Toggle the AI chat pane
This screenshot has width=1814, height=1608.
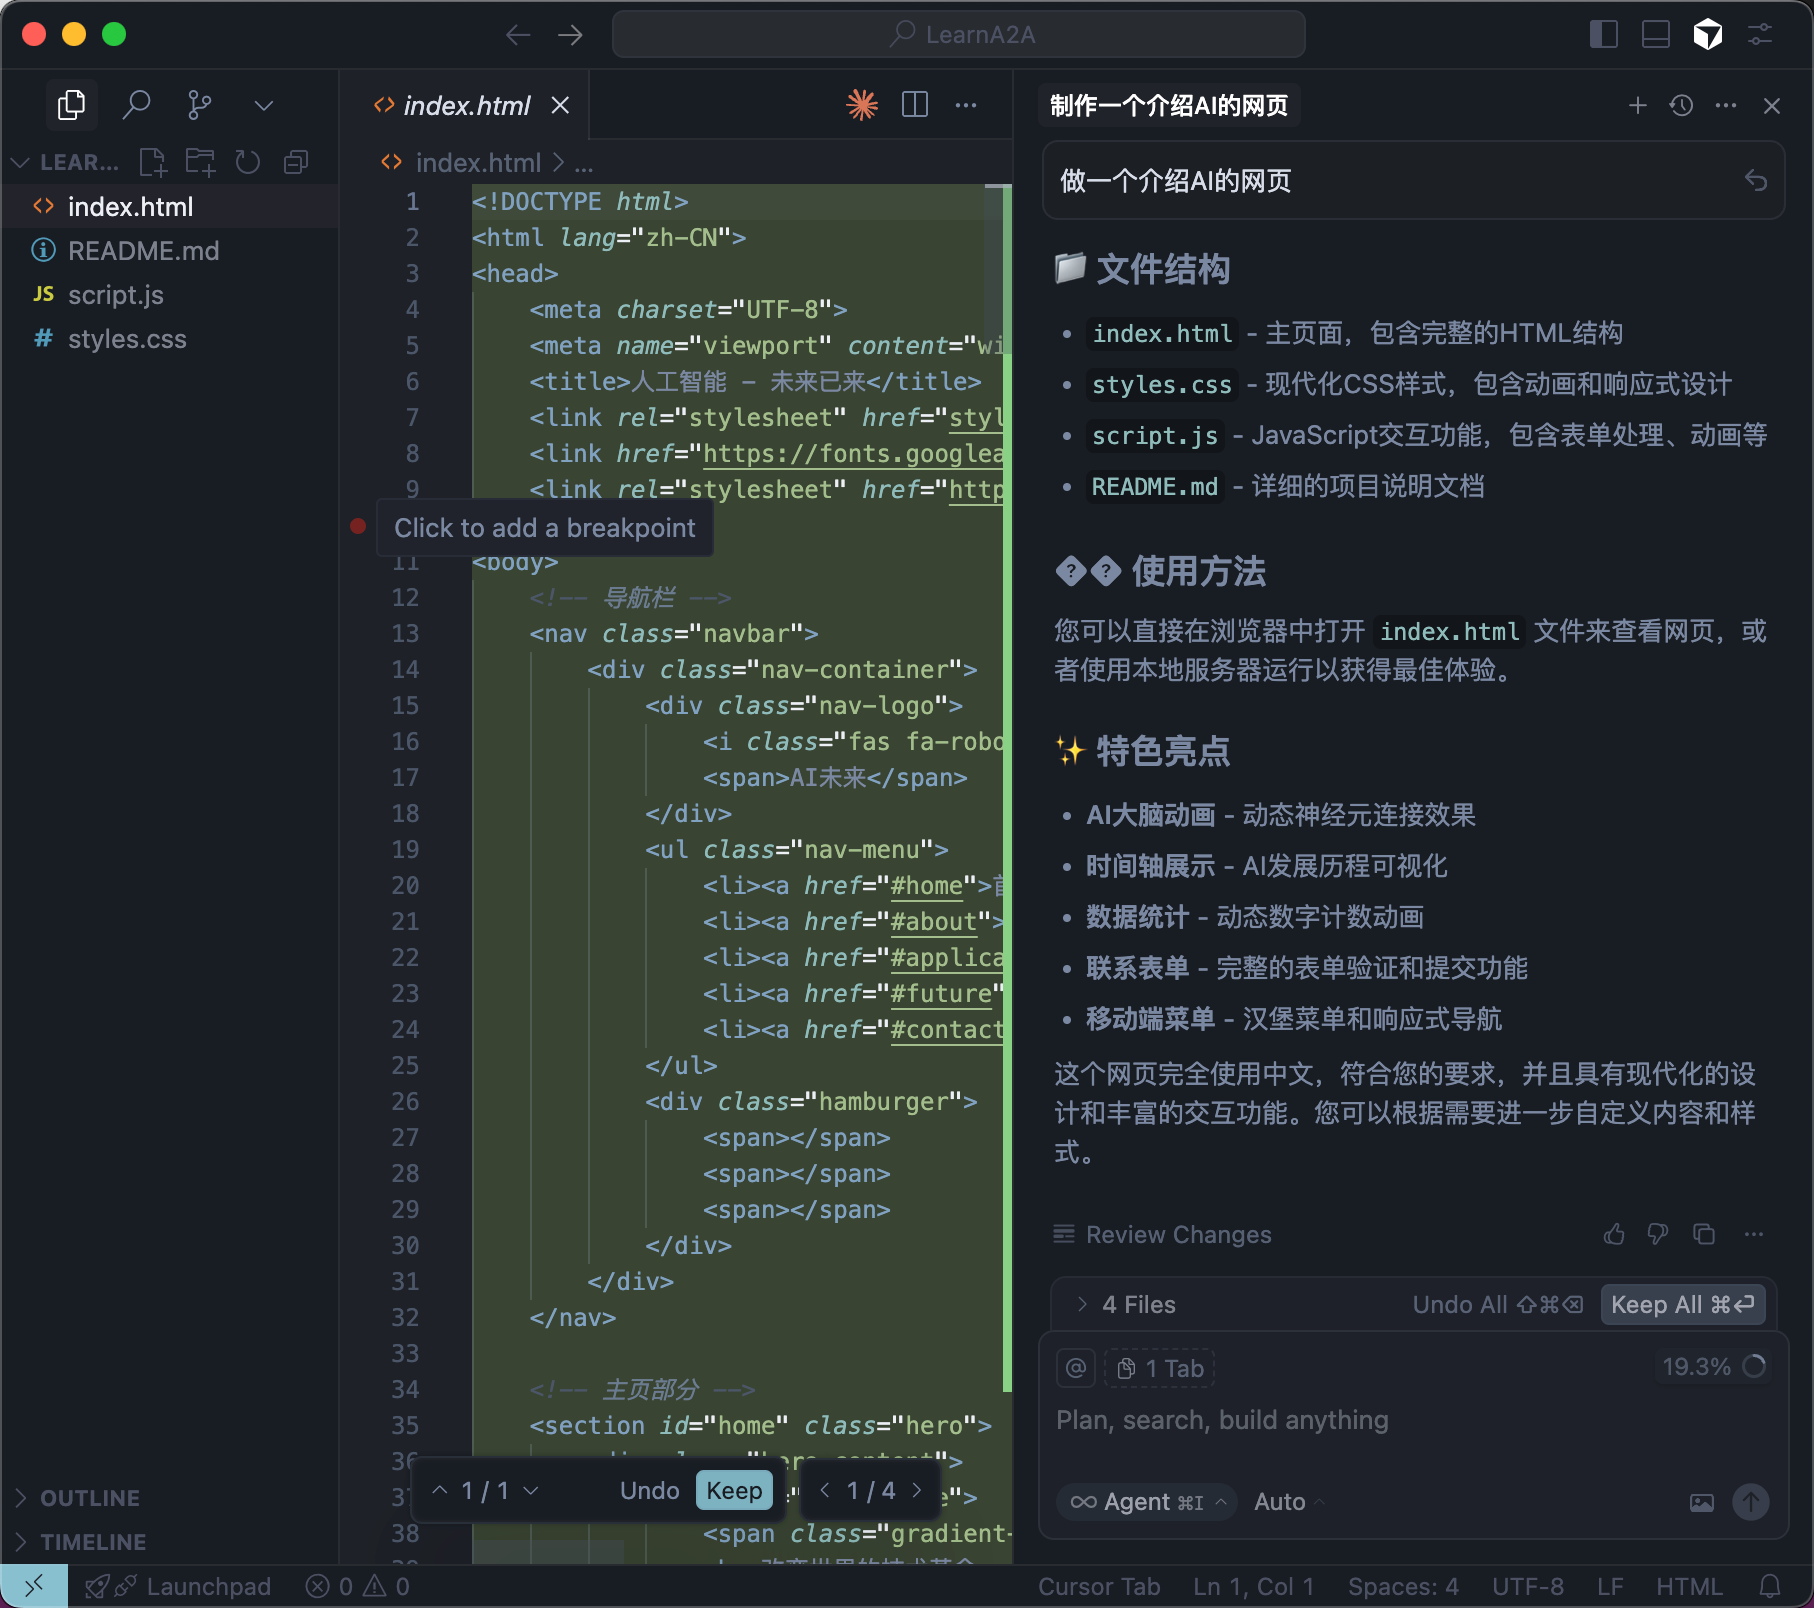click(x=1707, y=34)
